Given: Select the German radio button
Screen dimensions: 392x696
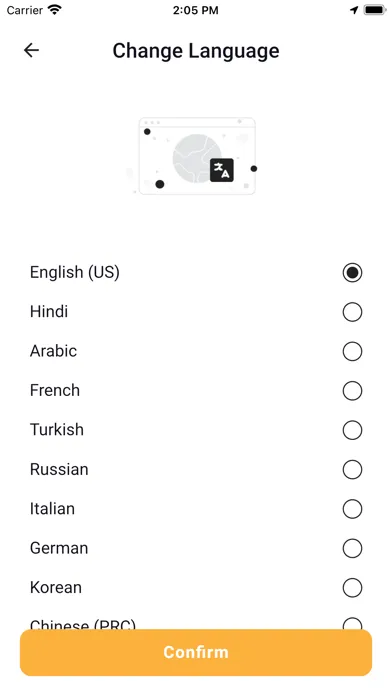Looking at the screenshot, I should pos(352,548).
